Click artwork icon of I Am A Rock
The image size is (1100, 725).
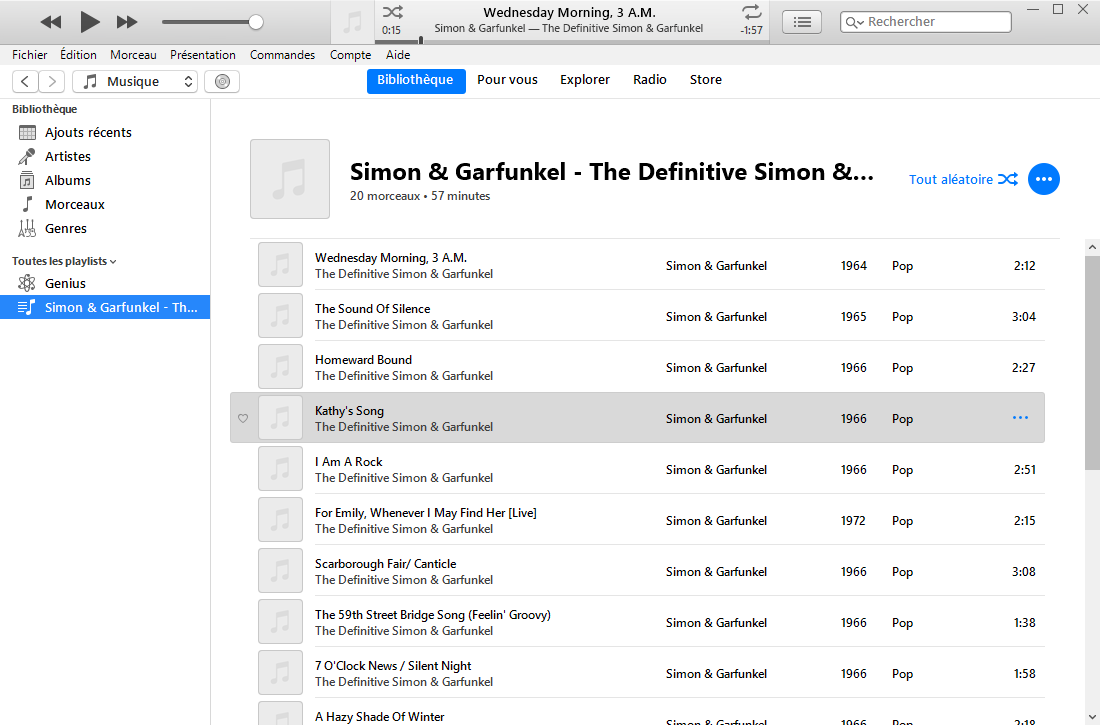(x=281, y=469)
